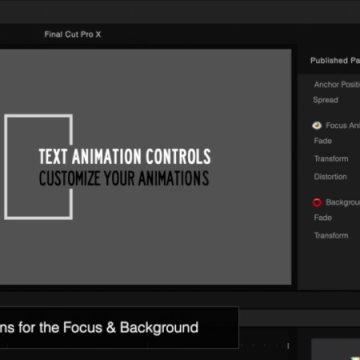360x360 pixels.
Task: Click the eye icon beside Focus Animation
Action: pyautogui.click(x=317, y=125)
